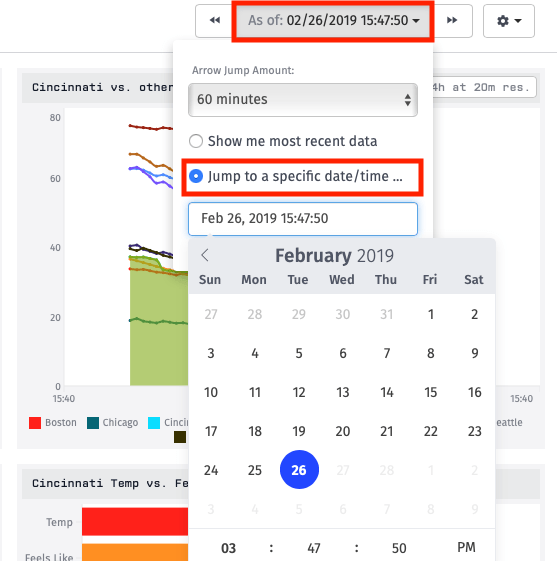Click the teal Chicago legend swatch
The width and height of the screenshot is (557, 561).
tap(93, 423)
